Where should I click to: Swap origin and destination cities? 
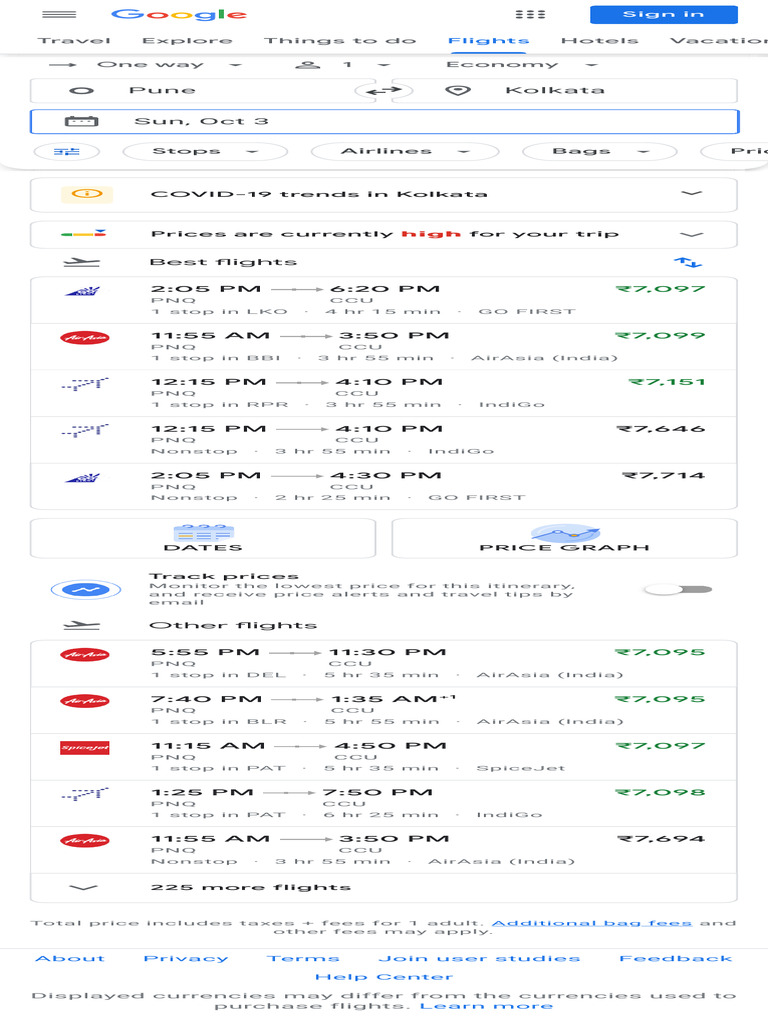(383, 91)
